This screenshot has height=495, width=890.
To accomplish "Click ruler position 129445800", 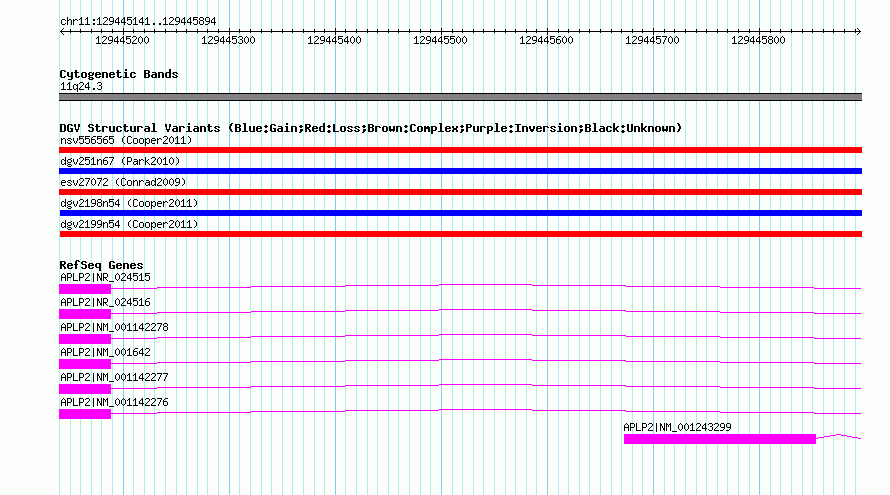I will point(758,40).
